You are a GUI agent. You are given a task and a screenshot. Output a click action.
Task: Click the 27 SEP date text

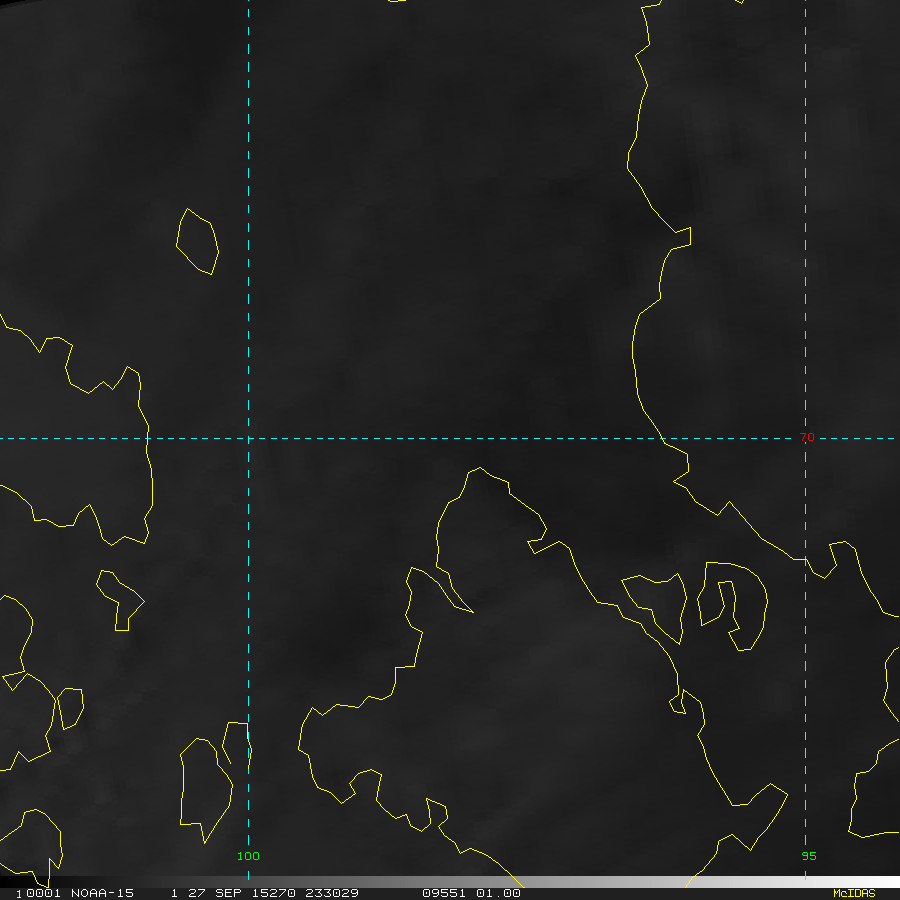coord(204,893)
